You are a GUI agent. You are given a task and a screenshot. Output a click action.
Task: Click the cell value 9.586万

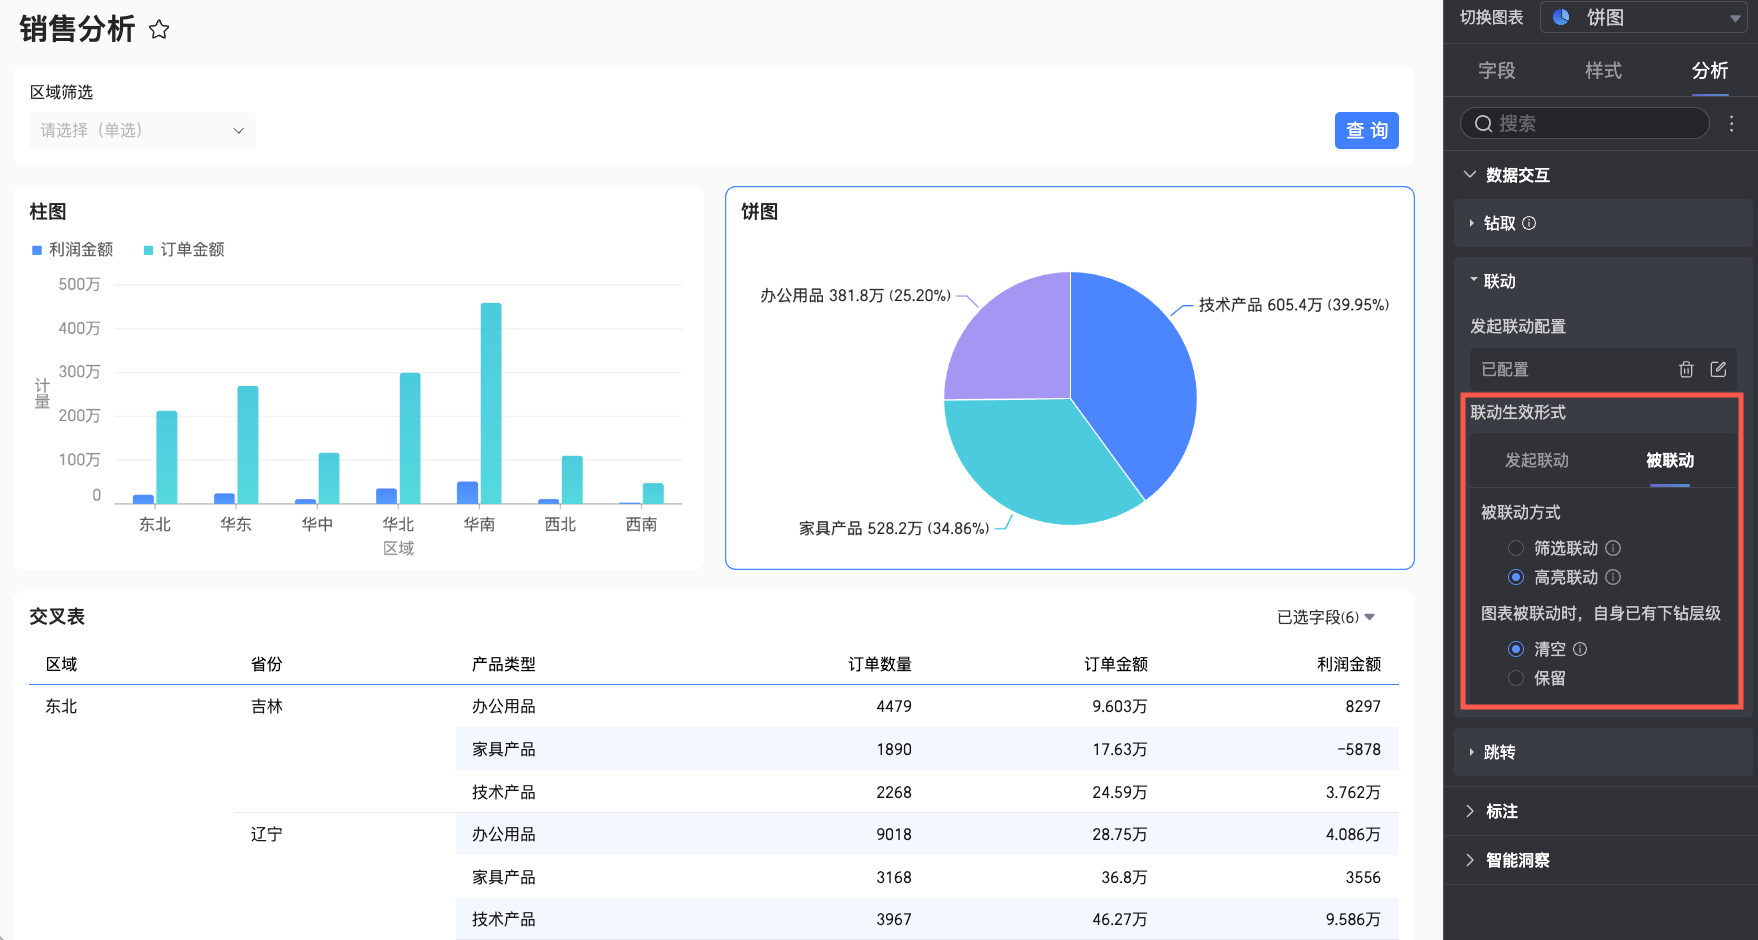pos(1353,919)
